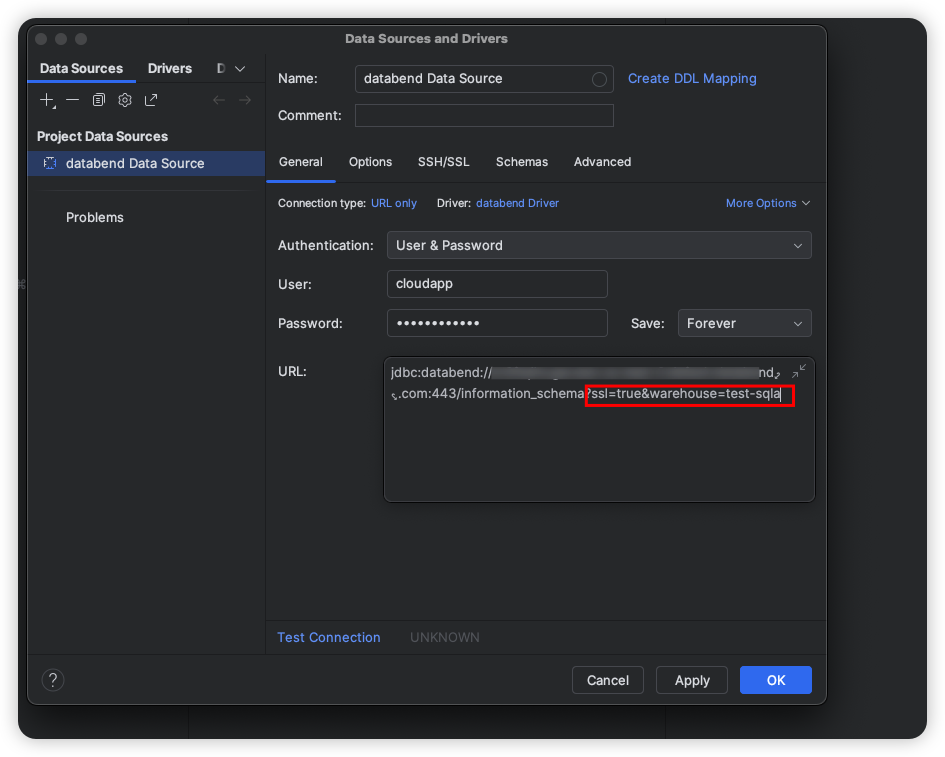This screenshot has width=945, height=757.
Task: Switch to the SSH/SSL tab
Action: [444, 162]
